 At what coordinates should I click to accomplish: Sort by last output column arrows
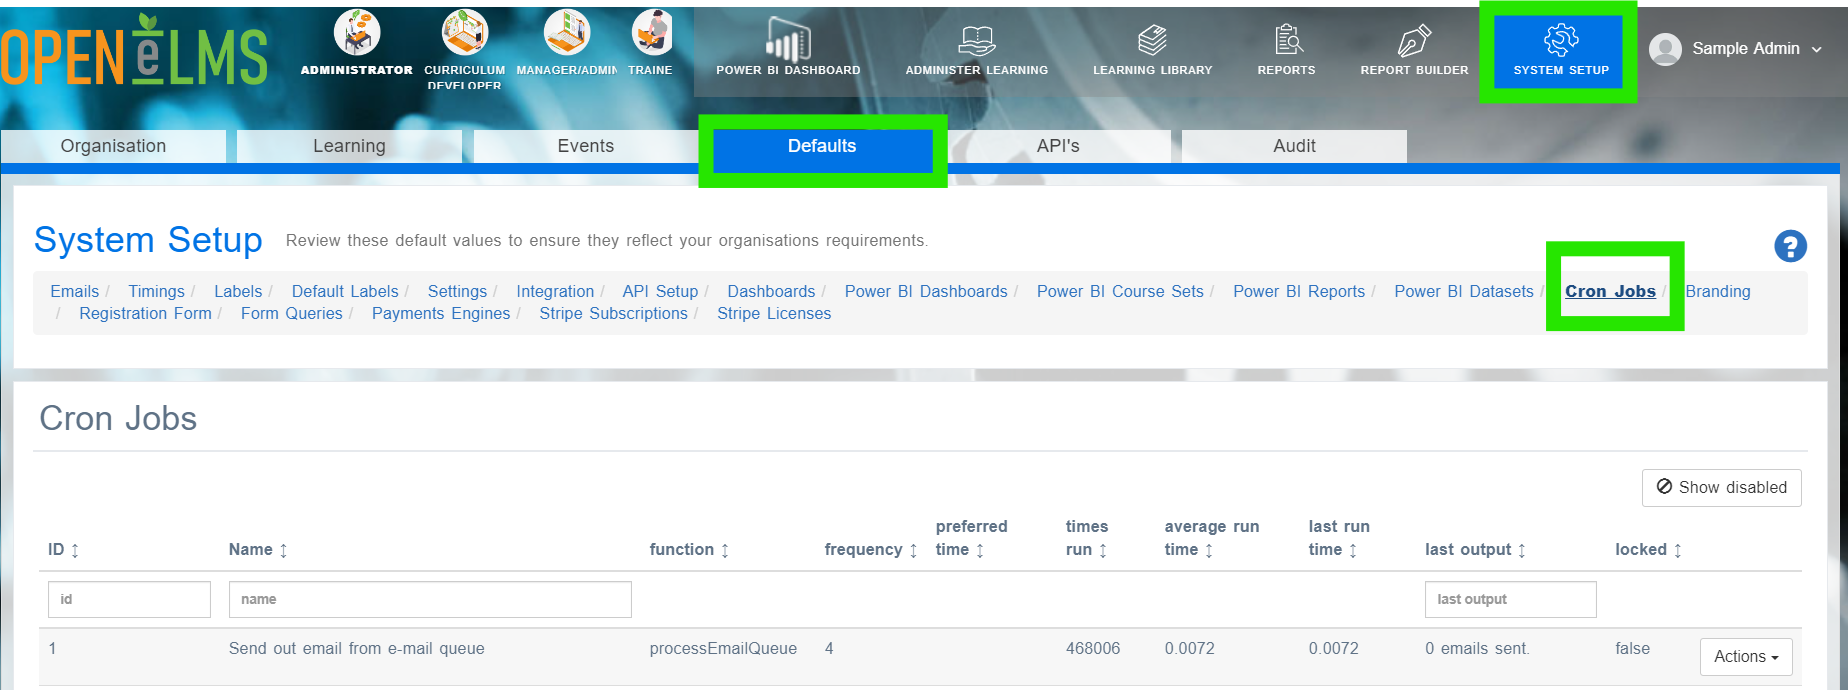[x=1522, y=551]
